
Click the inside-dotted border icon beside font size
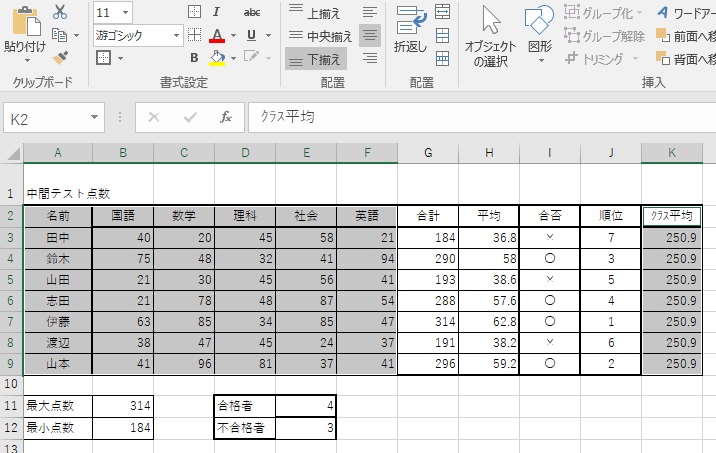click(x=195, y=12)
